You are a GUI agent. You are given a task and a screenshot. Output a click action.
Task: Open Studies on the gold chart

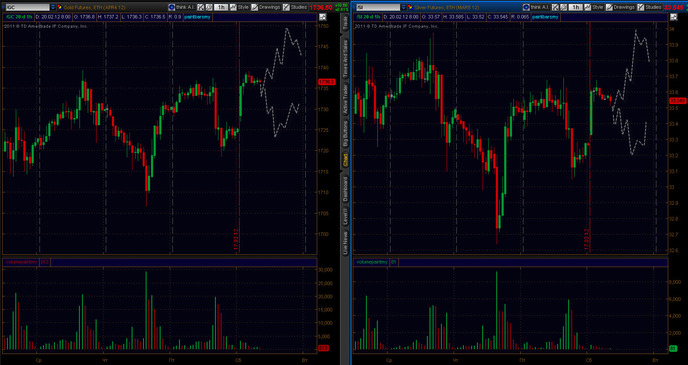coord(294,7)
